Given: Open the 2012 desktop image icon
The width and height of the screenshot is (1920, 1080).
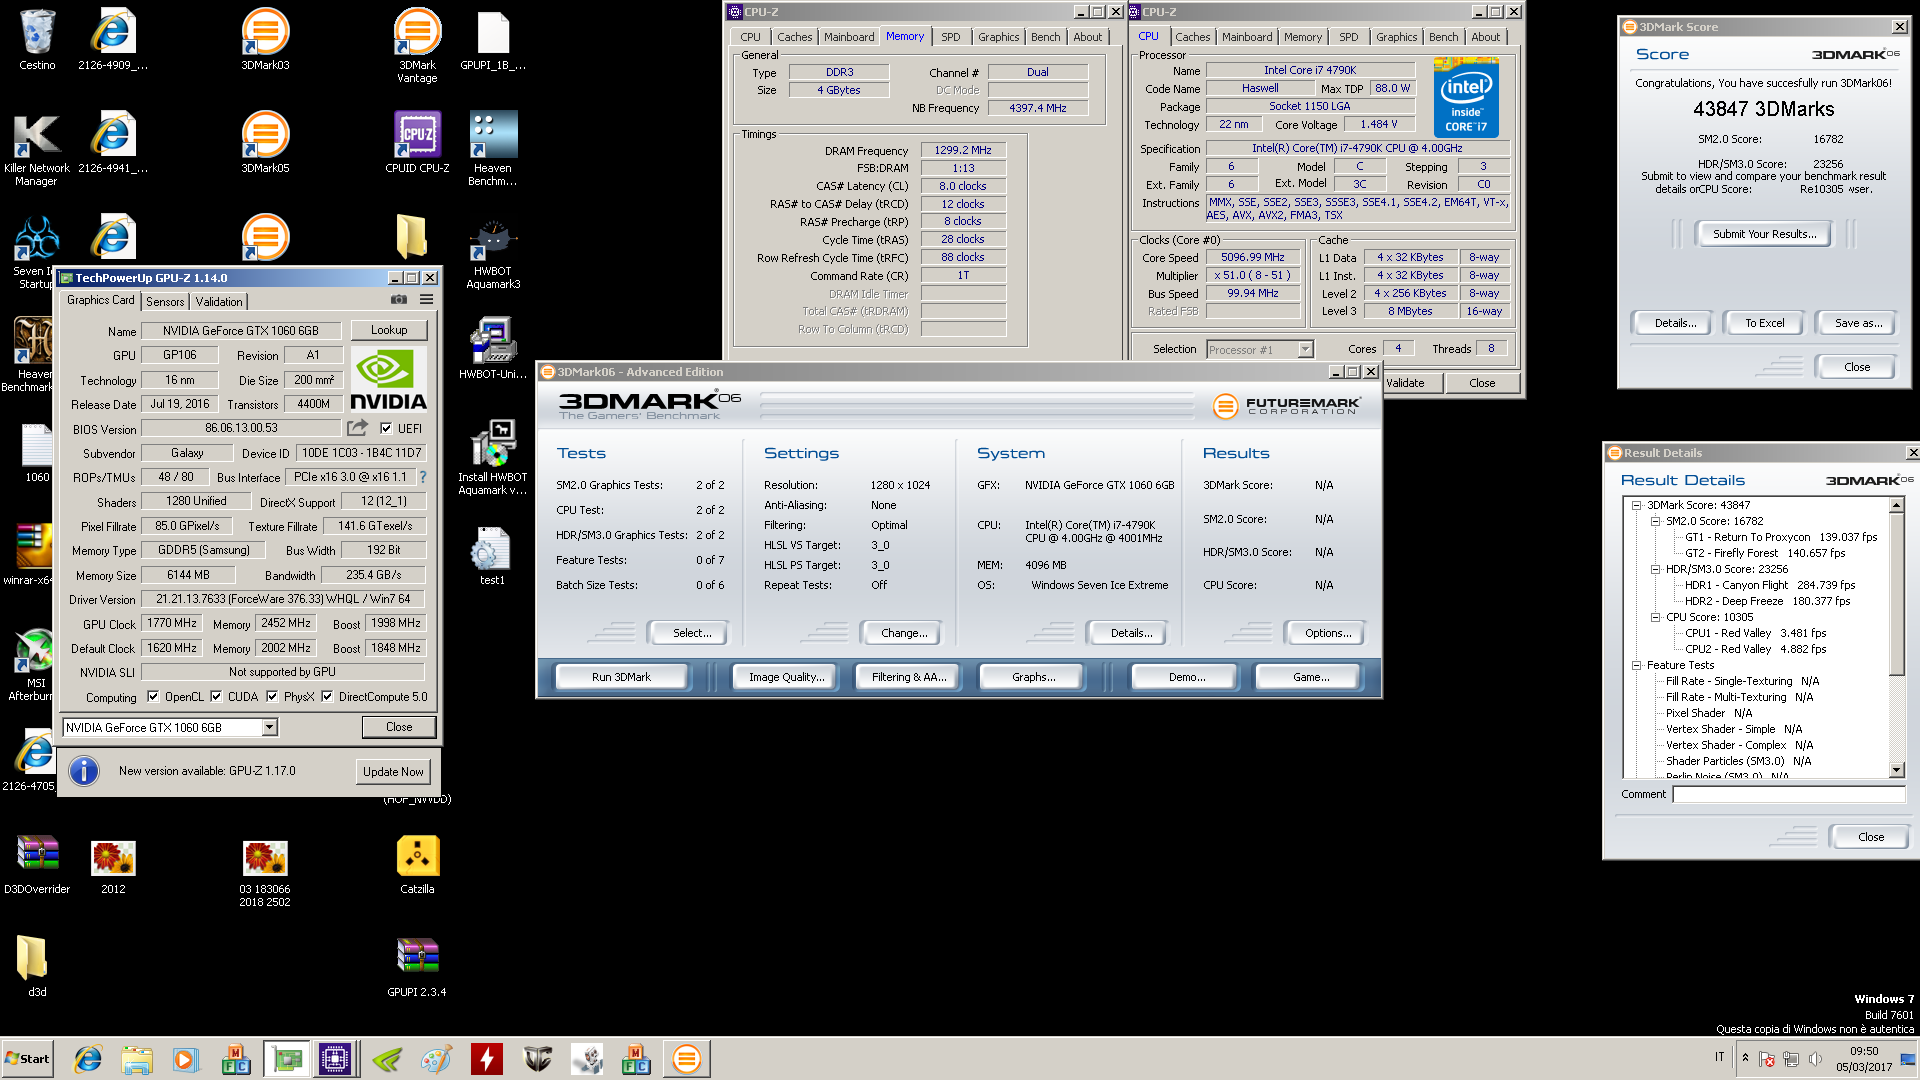Looking at the screenshot, I should pyautogui.click(x=113, y=864).
